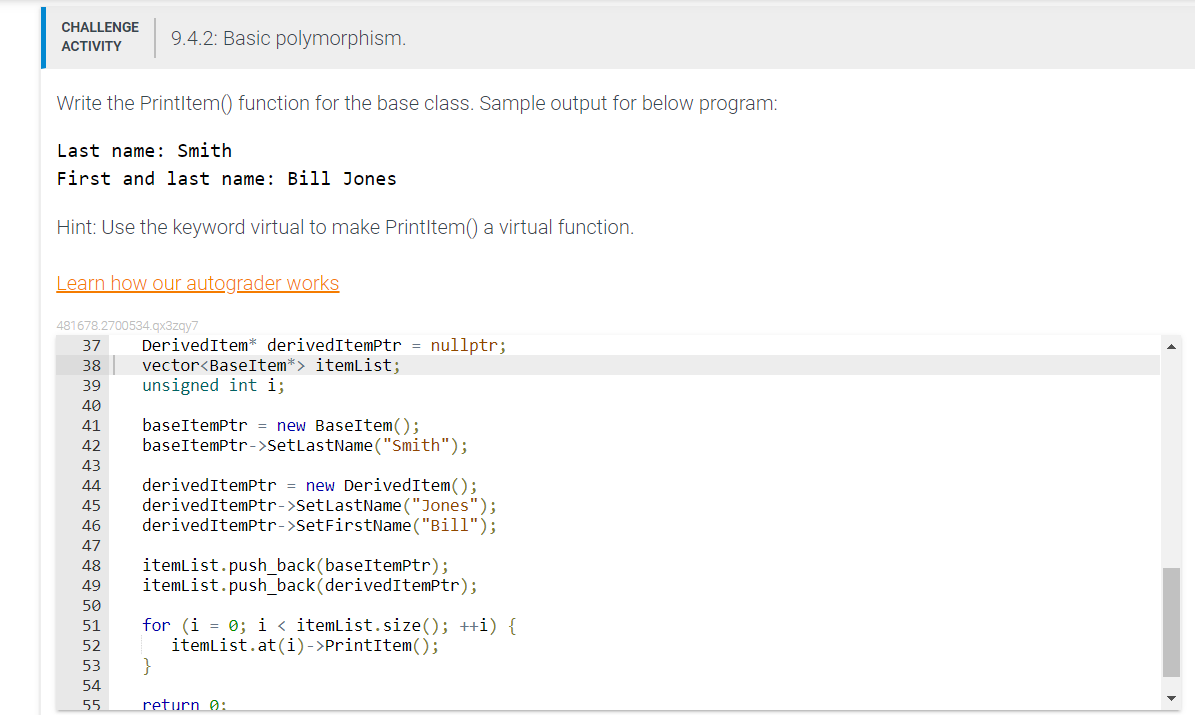
Task: Select the CHALLENGE ACTIVITY label
Action: 100,36
